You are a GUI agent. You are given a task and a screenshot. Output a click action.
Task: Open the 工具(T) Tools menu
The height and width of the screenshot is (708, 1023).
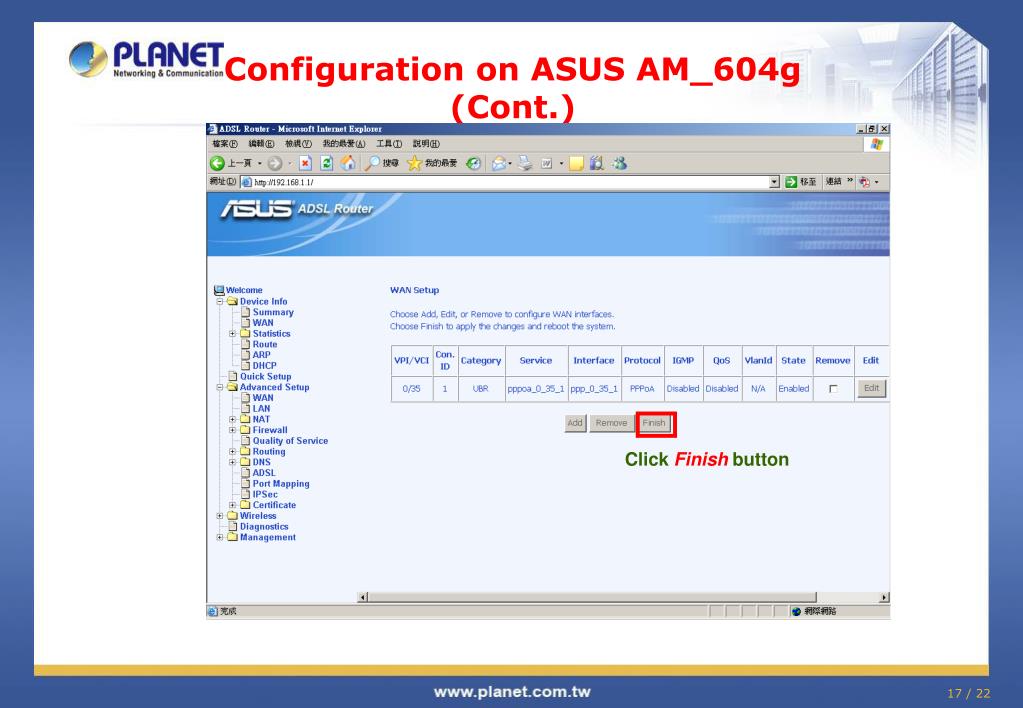pos(389,144)
